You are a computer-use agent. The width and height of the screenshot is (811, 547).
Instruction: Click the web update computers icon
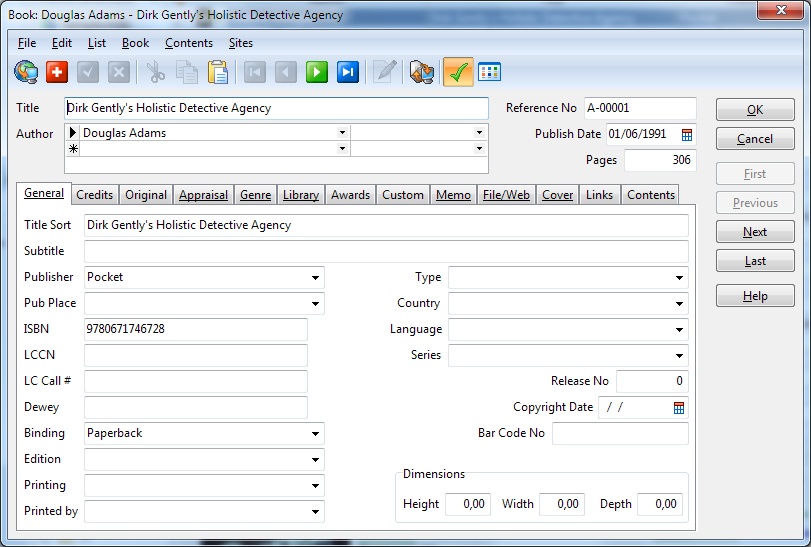422,72
